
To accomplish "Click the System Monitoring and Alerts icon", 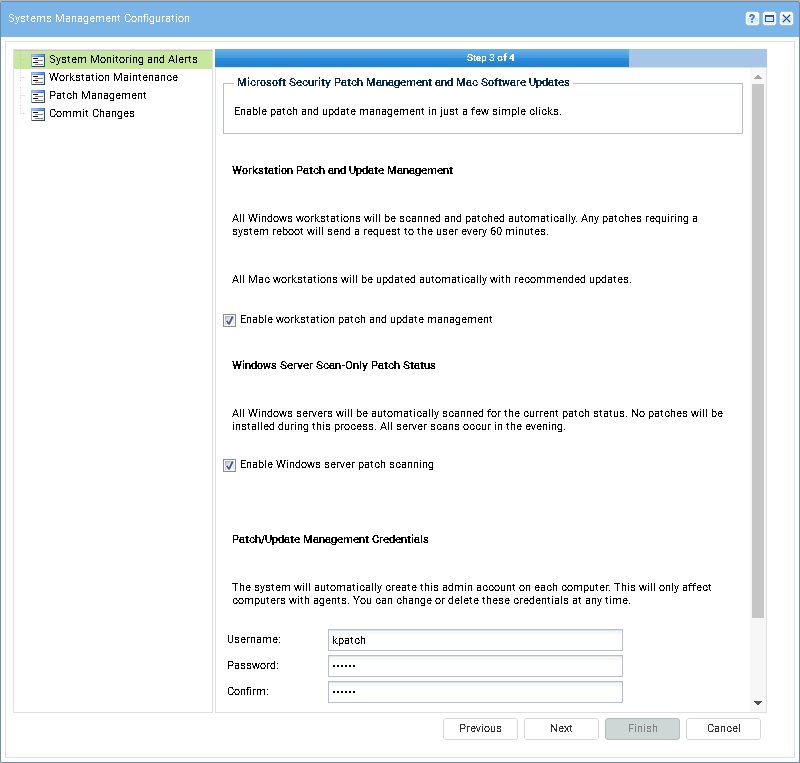I will (38, 60).
